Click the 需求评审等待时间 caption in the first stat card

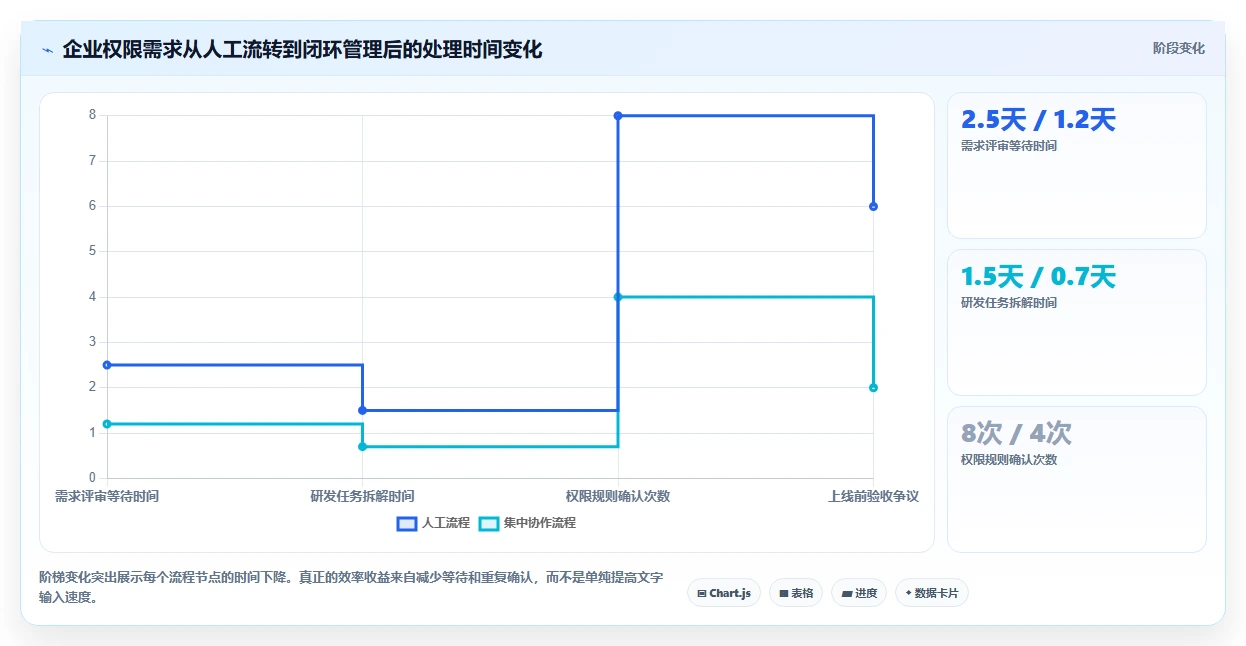click(1009, 146)
